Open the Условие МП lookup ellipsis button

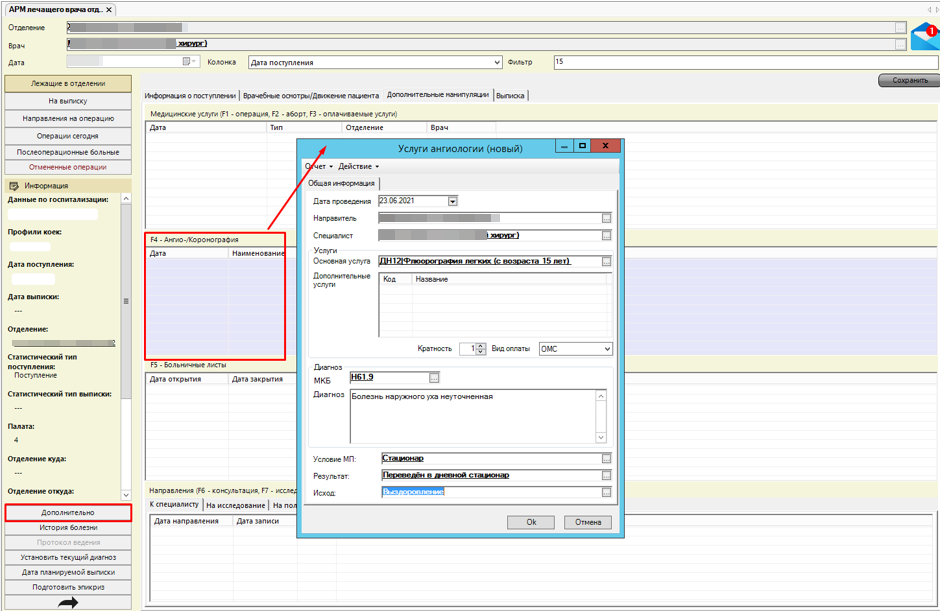pyautogui.click(x=607, y=459)
